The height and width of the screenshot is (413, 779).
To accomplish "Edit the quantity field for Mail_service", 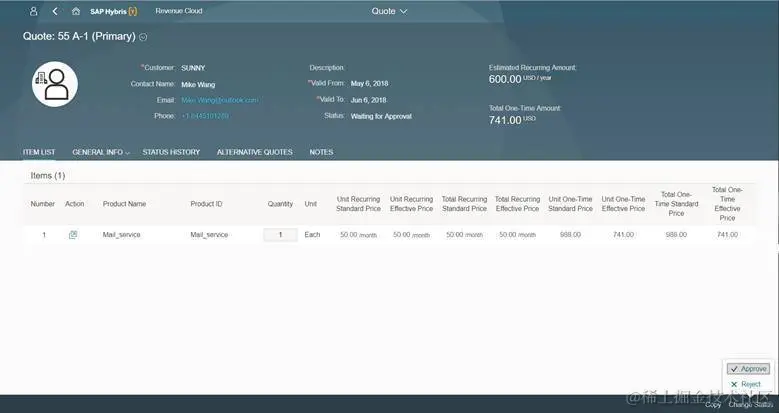I will point(280,235).
